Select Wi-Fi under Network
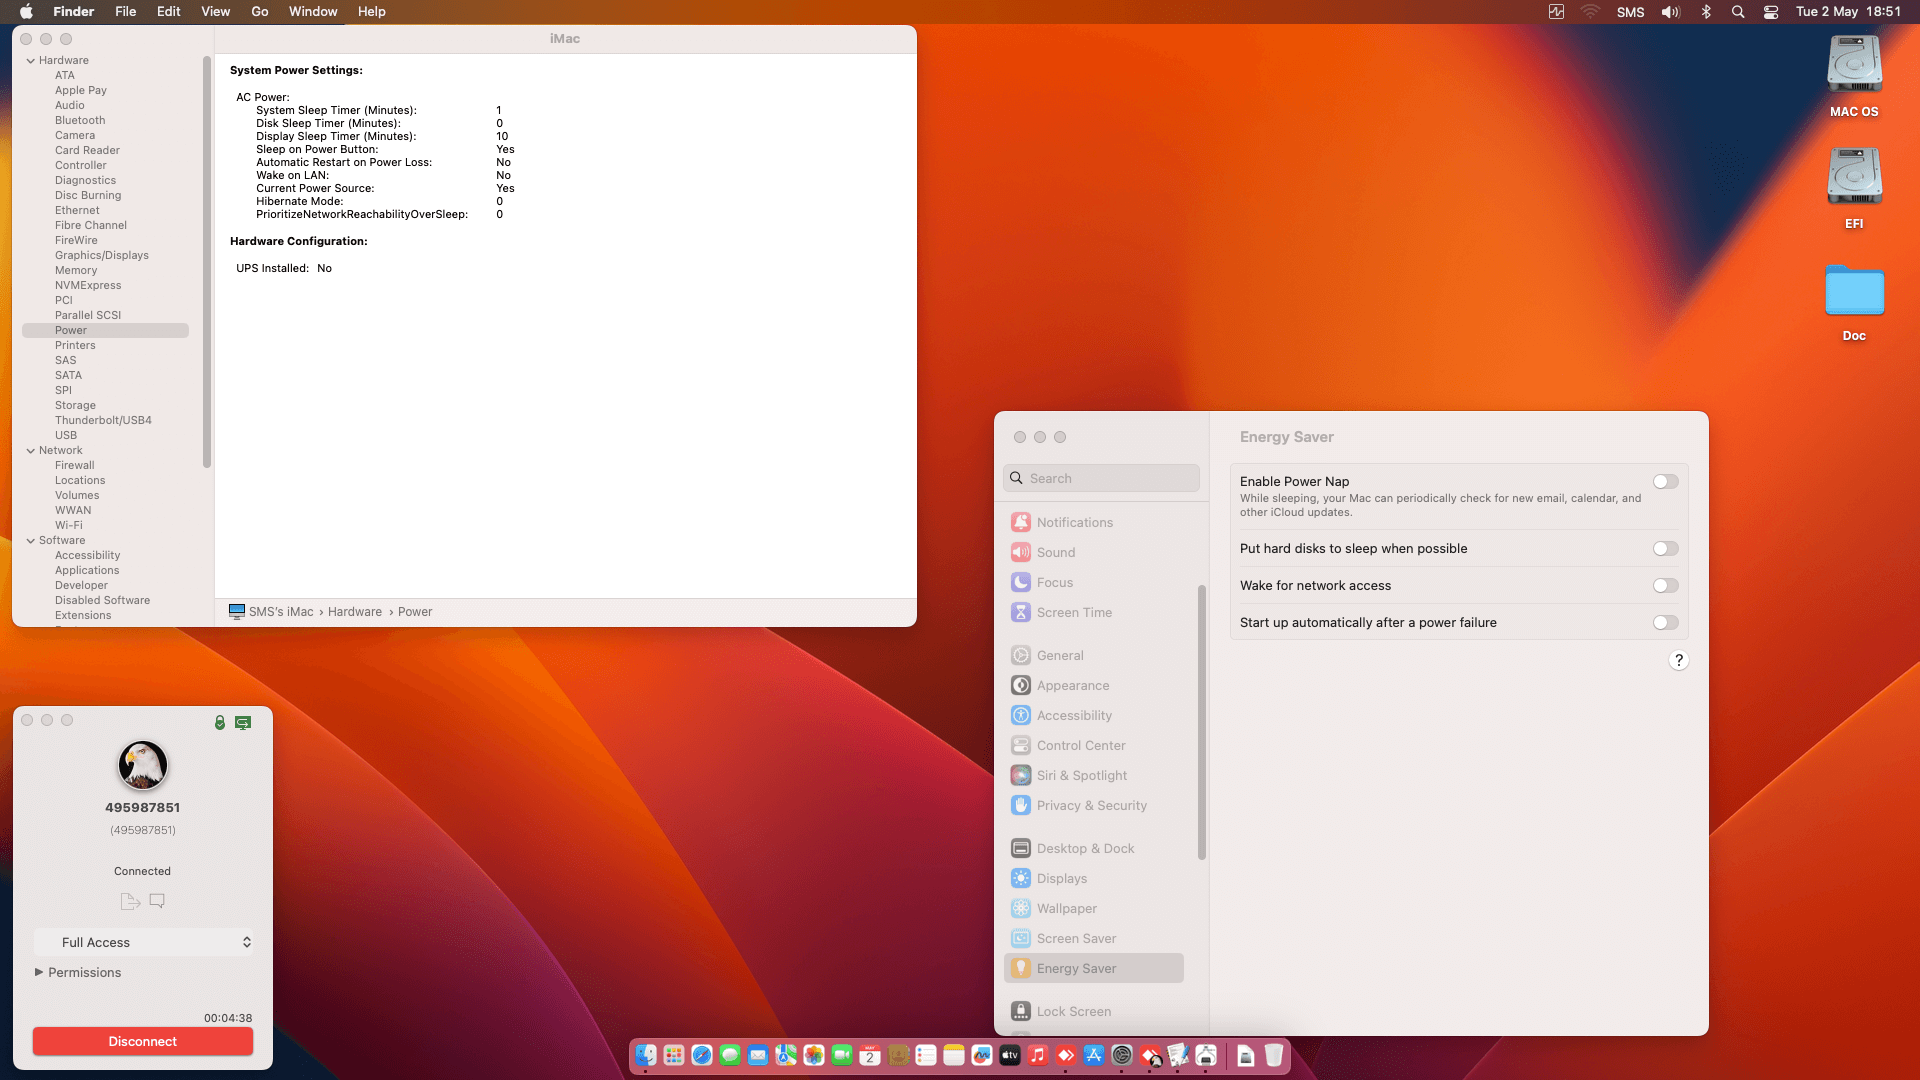Viewport: 1920px width, 1080px height. click(x=69, y=526)
